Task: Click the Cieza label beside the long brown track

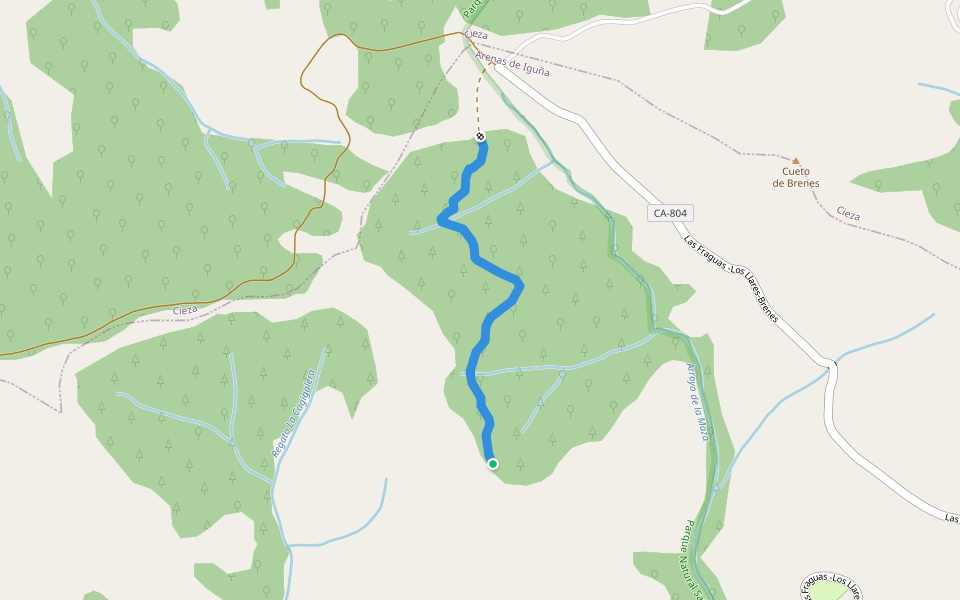Action: 185,310
